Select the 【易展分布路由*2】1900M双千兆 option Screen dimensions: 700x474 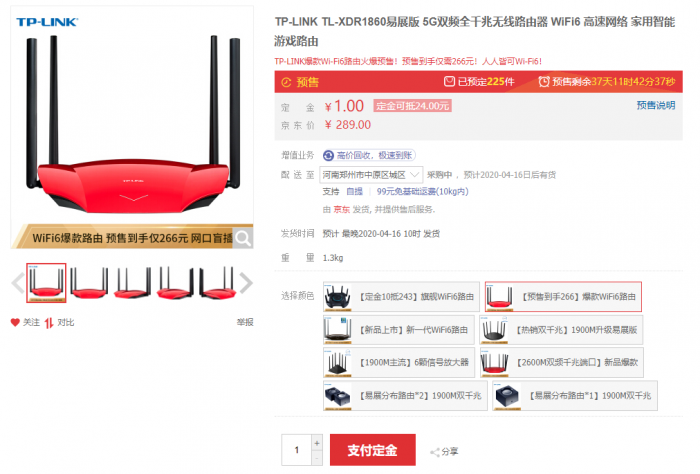[405, 395]
